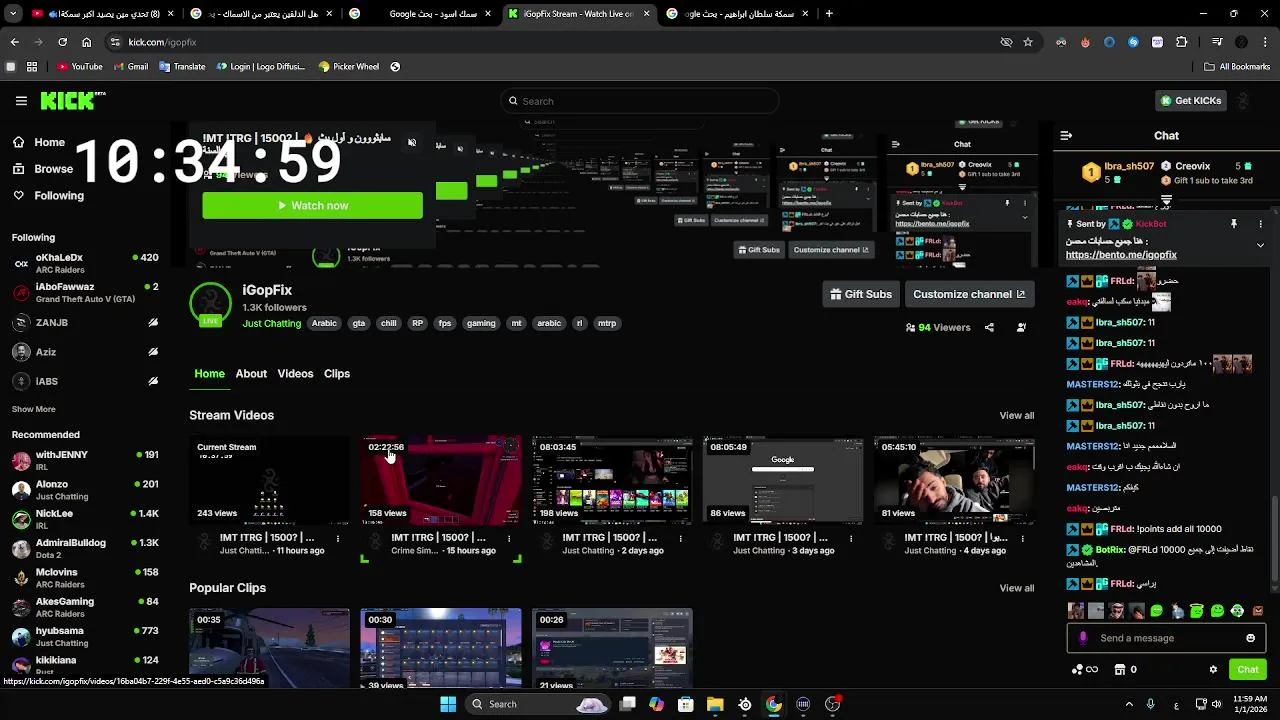Screen dimensions: 1280x720
Task: Open Chrome three-dot menu
Action: (1265, 42)
